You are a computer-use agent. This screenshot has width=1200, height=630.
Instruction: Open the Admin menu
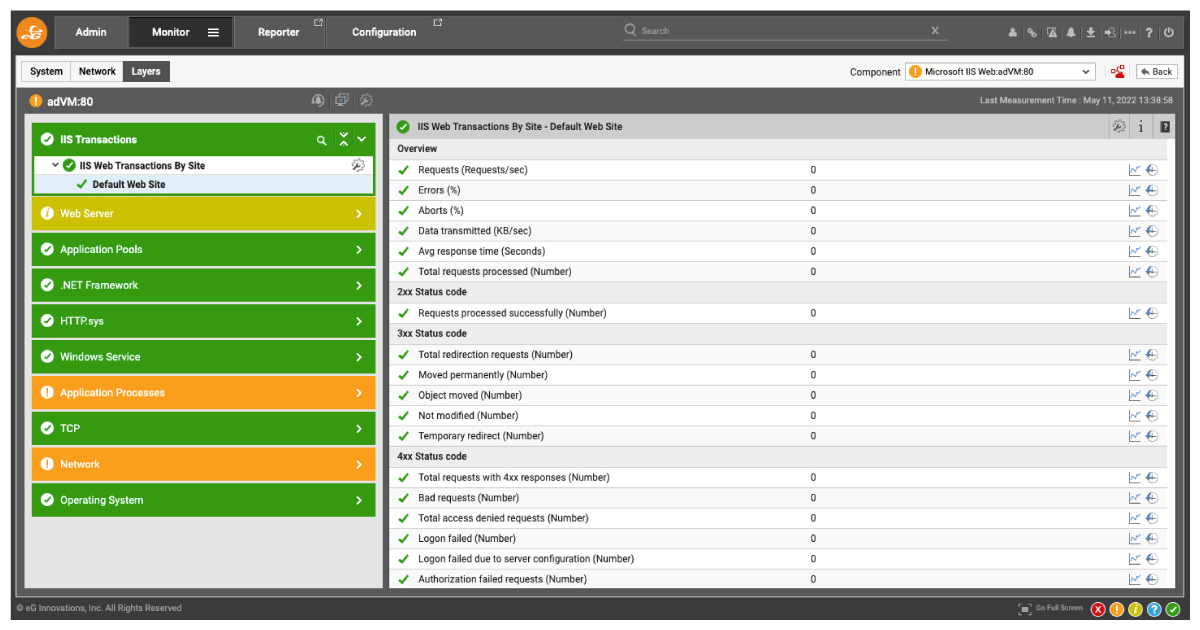91,32
